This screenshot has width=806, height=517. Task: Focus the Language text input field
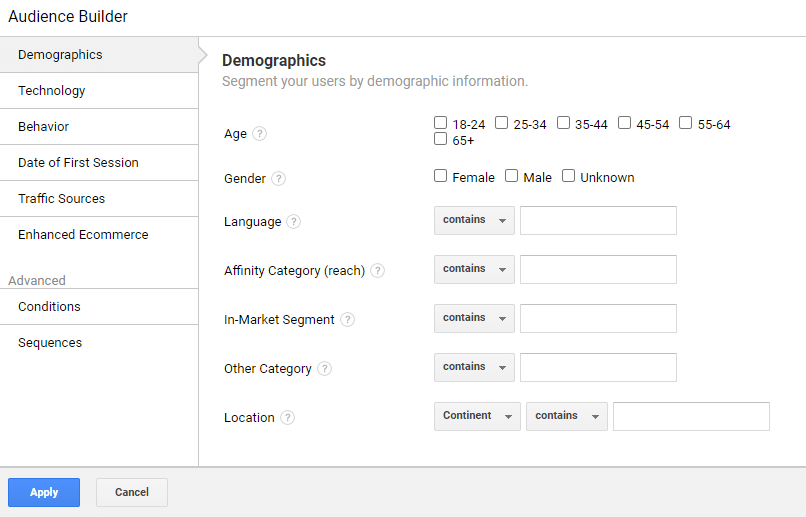point(598,220)
